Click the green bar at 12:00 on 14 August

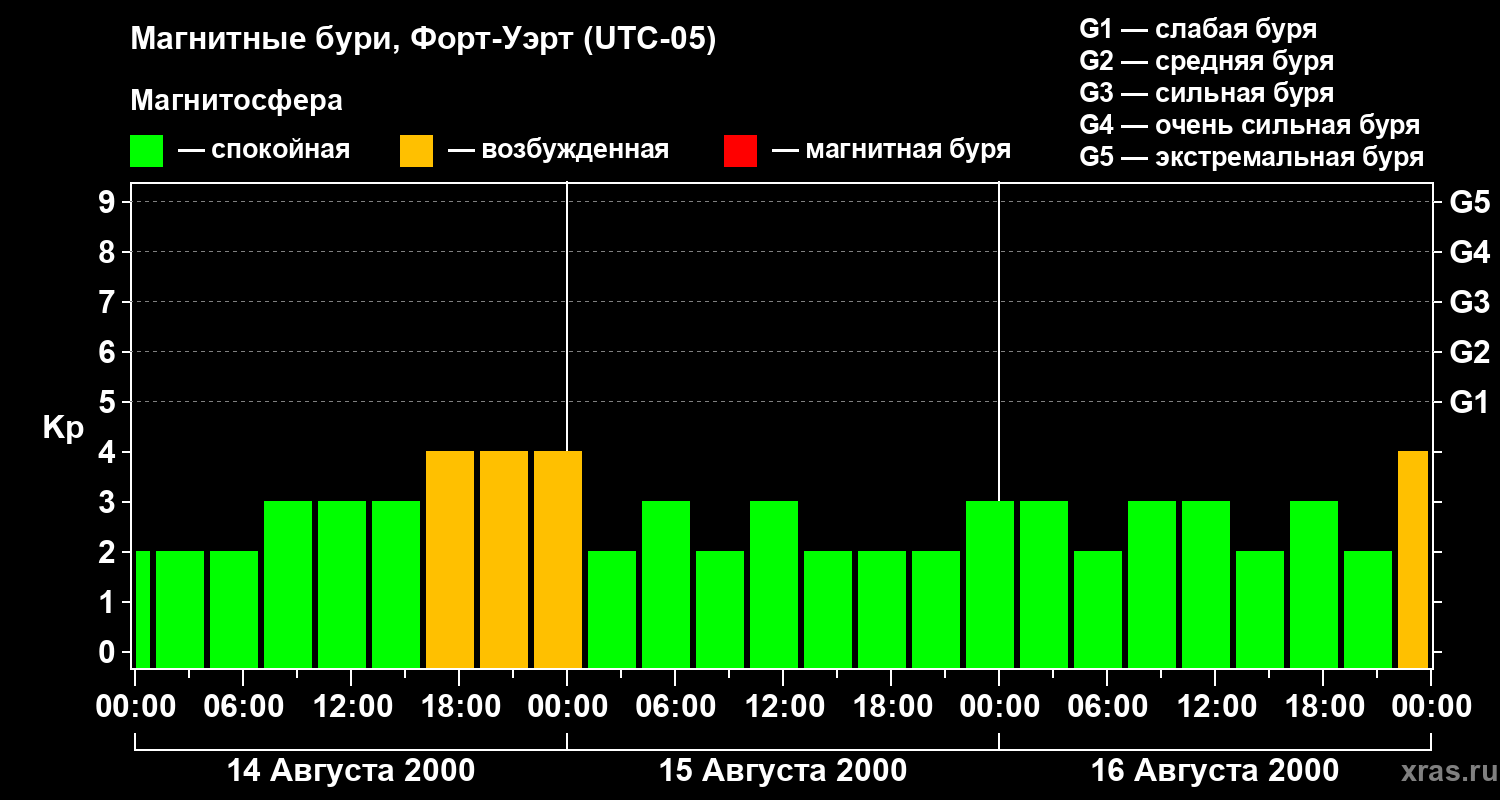click(342, 584)
